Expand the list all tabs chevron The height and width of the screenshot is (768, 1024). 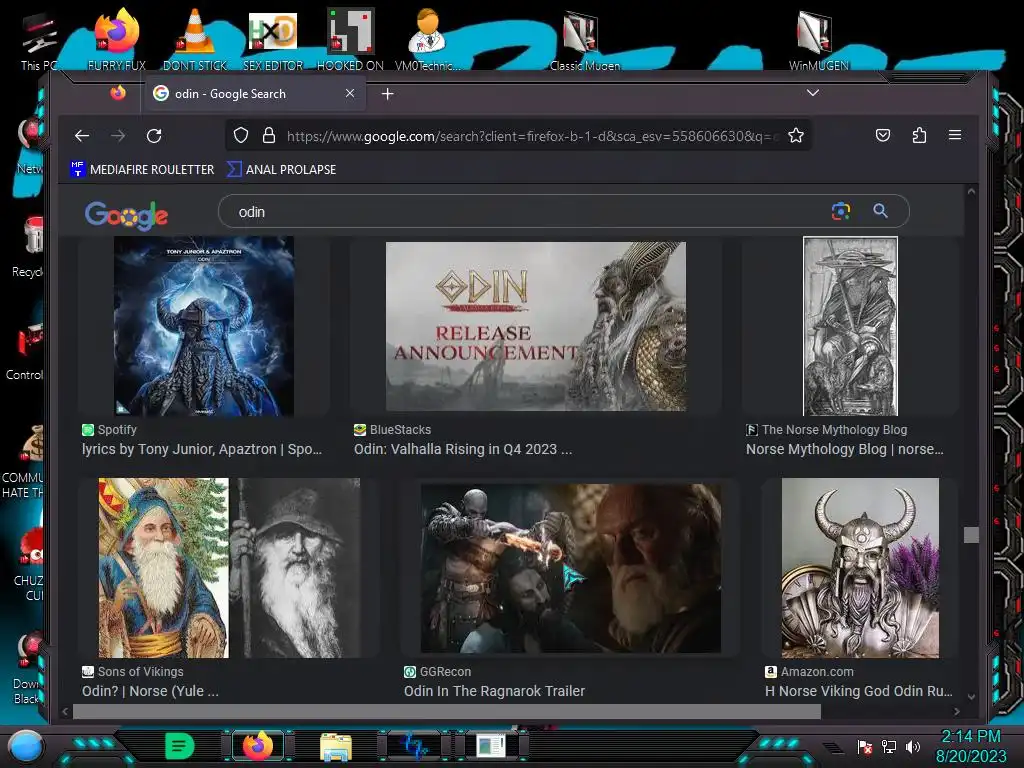[812, 93]
